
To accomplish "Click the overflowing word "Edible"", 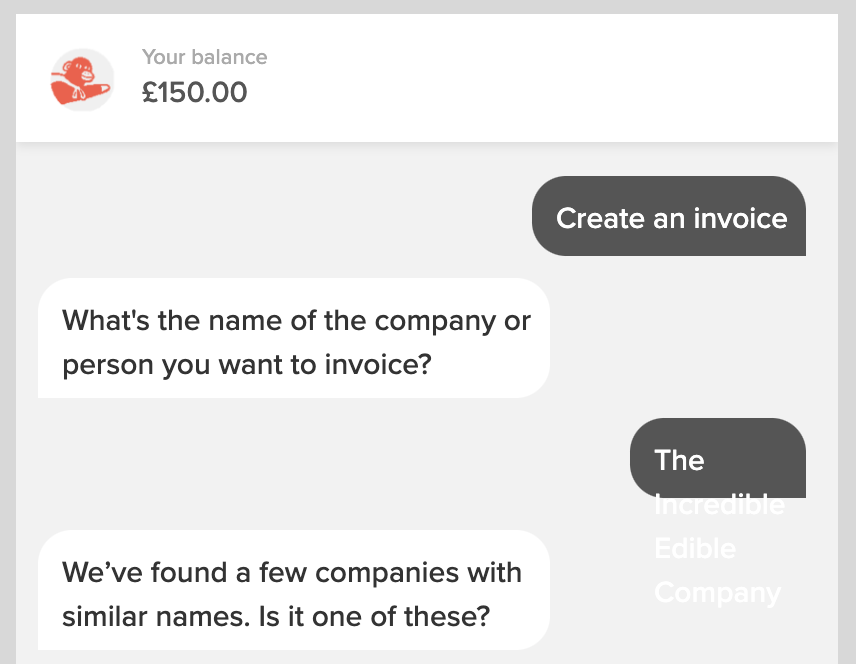I will 695,549.
